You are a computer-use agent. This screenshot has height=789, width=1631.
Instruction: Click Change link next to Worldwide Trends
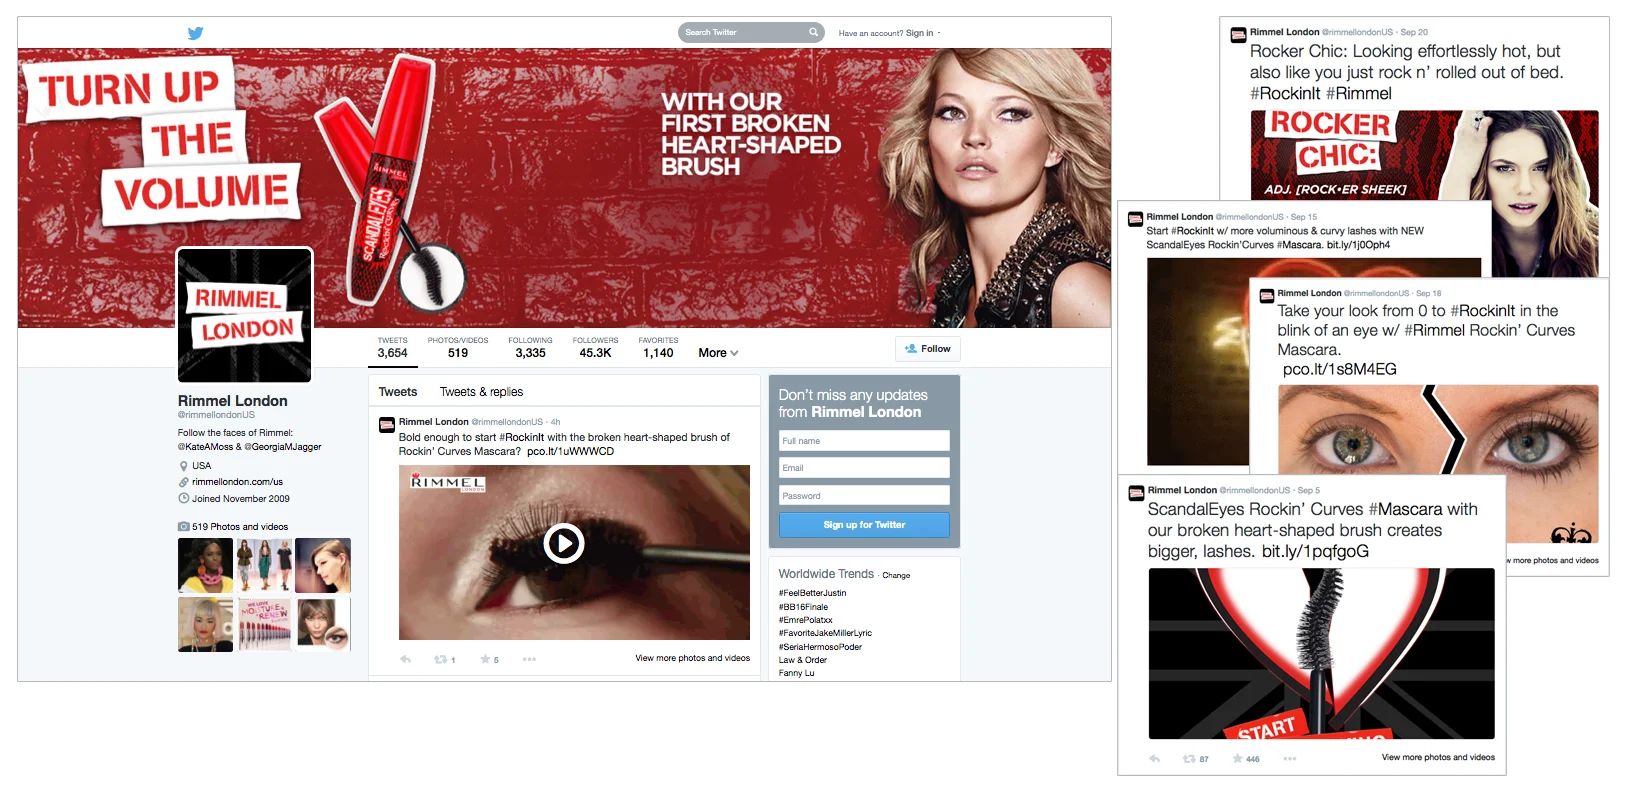896,576
